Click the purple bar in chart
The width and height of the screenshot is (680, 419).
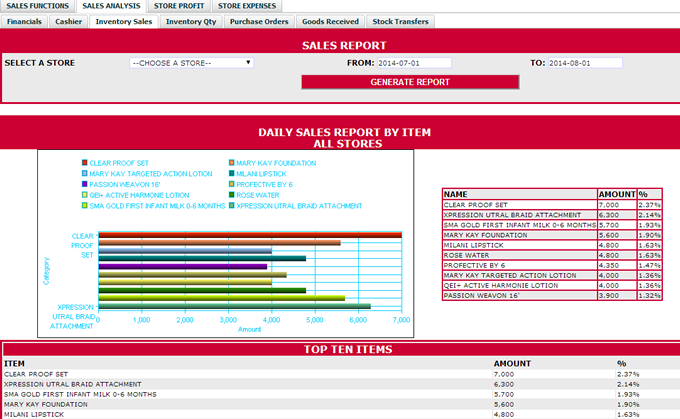click(x=183, y=266)
